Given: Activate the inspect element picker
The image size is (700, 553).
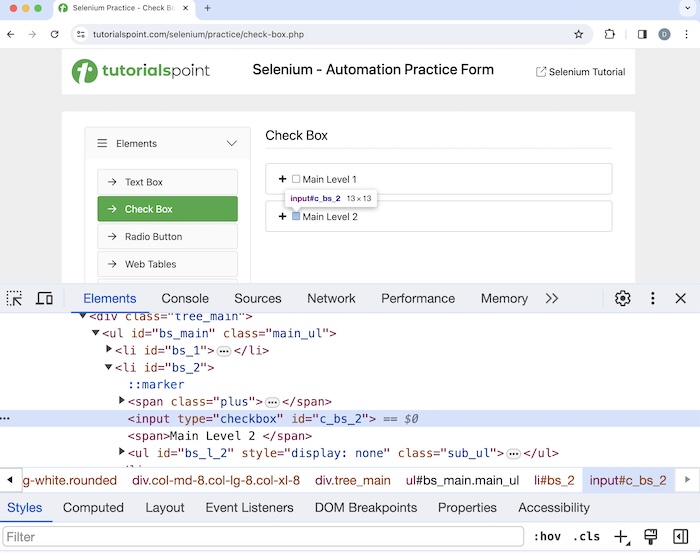Looking at the screenshot, I should point(14,298).
